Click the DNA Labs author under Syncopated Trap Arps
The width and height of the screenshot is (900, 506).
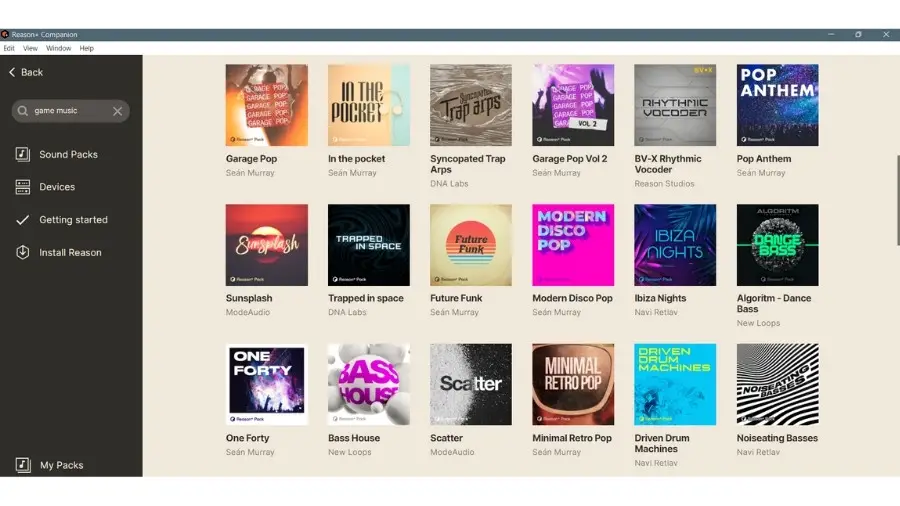tap(449, 184)
